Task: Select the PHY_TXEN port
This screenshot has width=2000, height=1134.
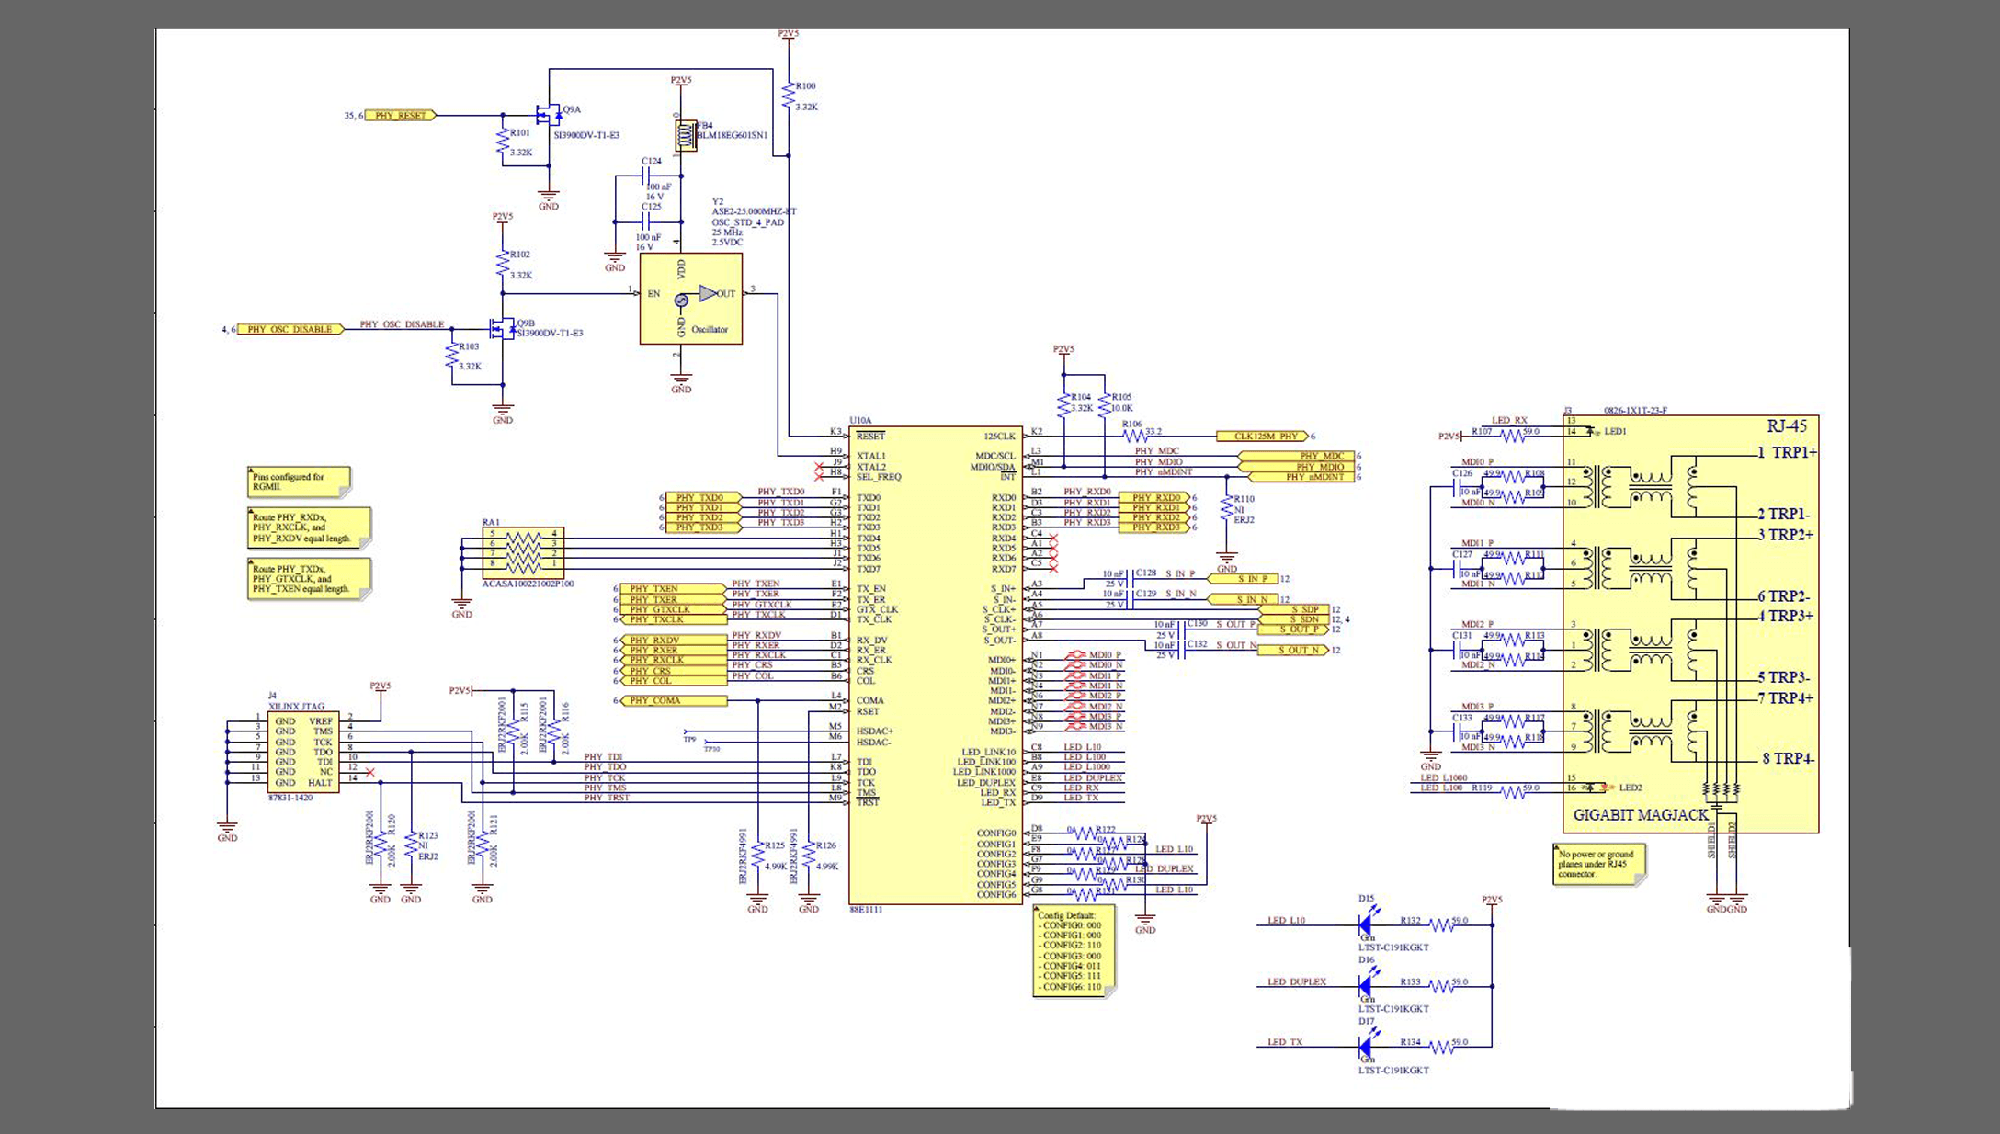Action: pos(672,589)
